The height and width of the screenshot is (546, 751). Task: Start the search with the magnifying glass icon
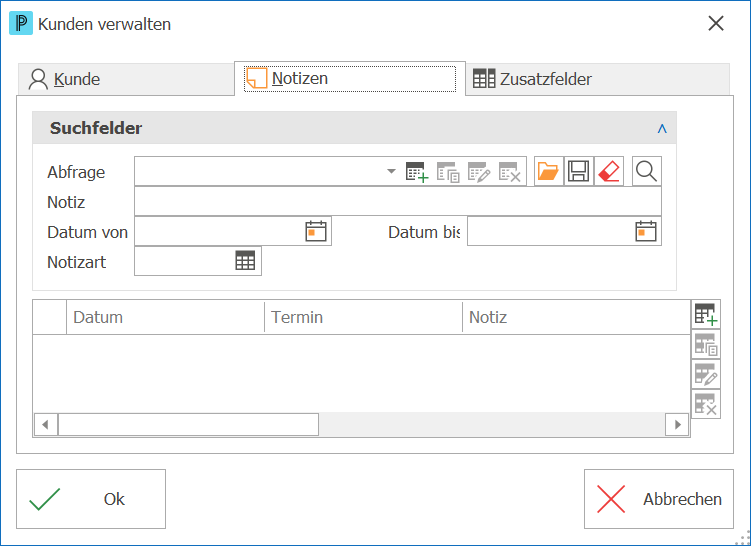click(x=647, y=171)
